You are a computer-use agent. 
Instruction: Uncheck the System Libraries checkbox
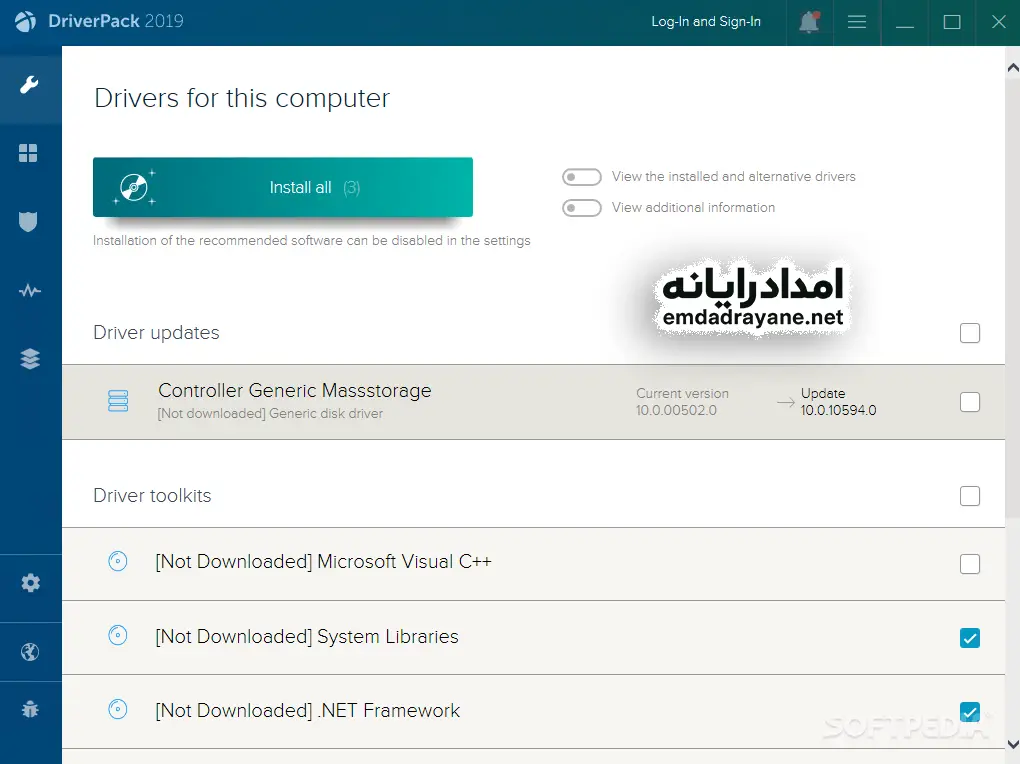pyautogui.click(x=969, y=638)
